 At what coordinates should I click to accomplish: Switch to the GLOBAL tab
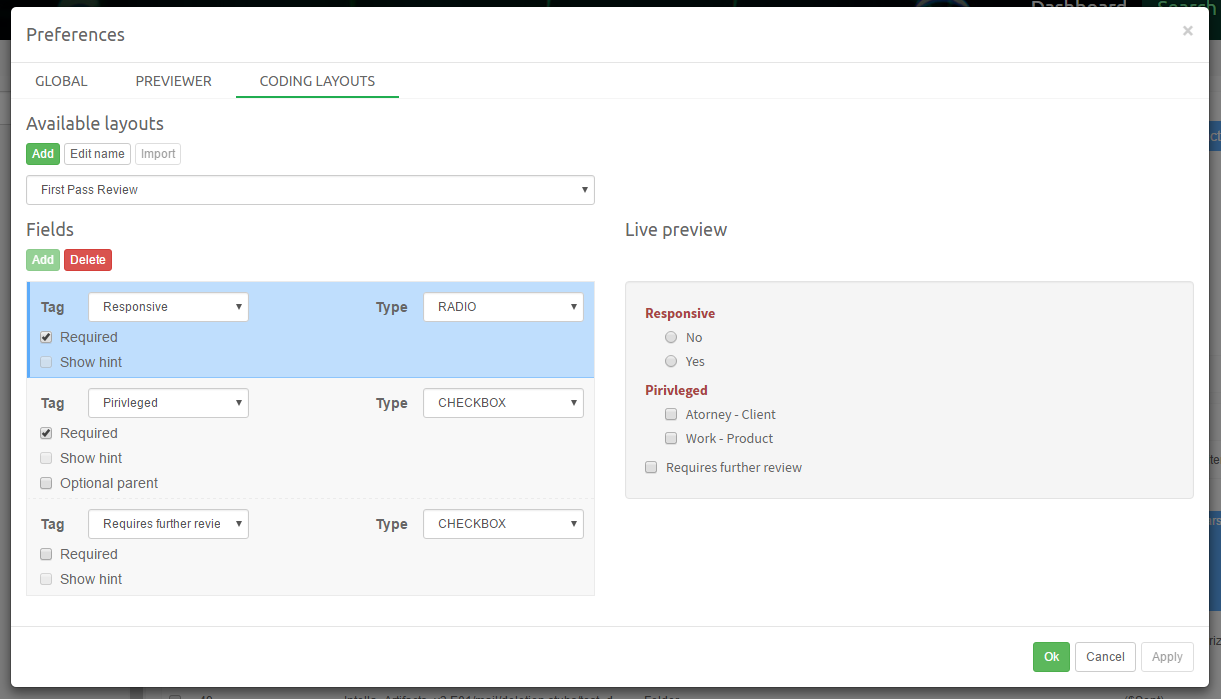coord(61,81)
